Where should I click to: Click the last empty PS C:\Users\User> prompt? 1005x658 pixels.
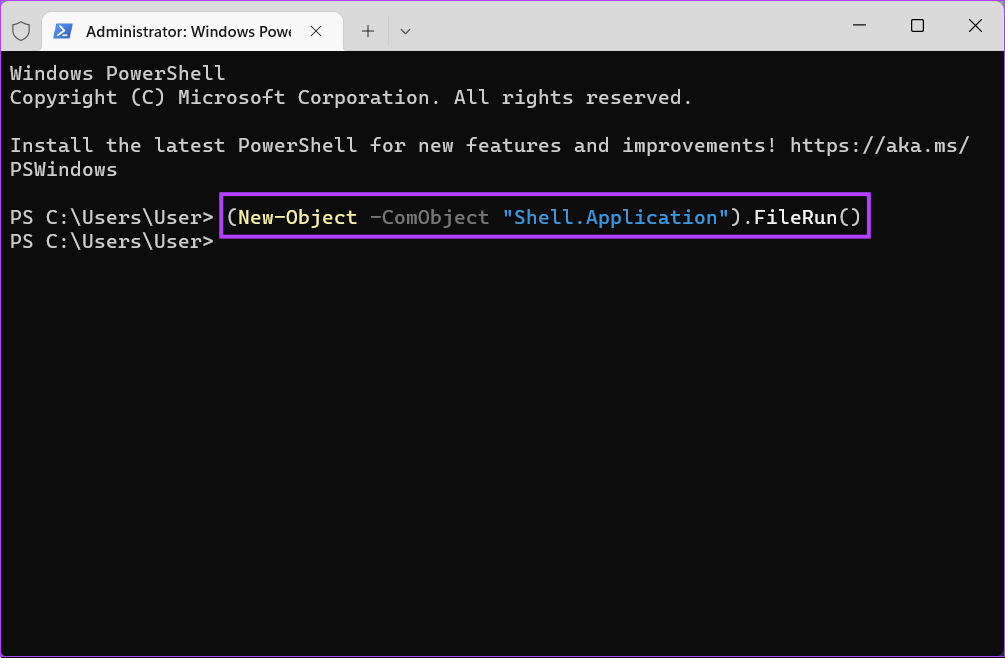(112, 242)
